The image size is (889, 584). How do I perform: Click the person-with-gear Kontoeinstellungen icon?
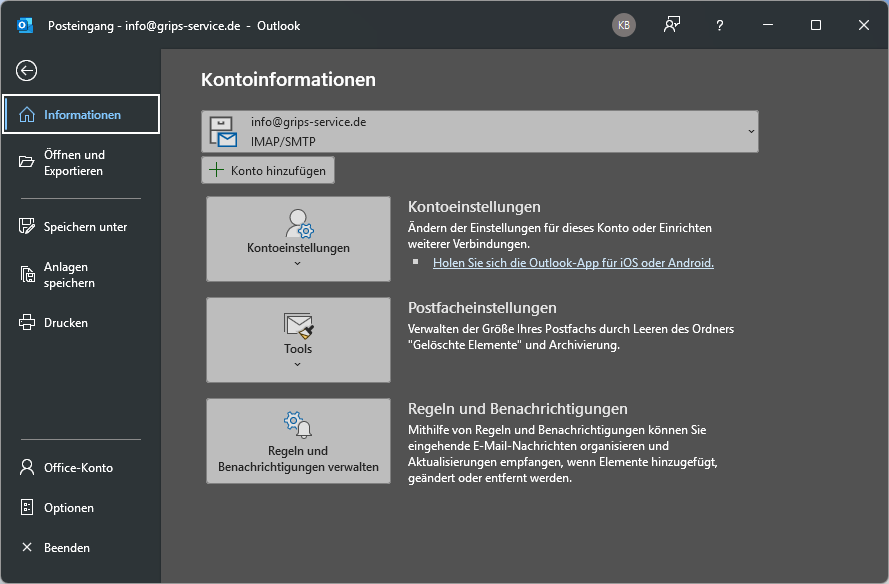click(299, 223)
